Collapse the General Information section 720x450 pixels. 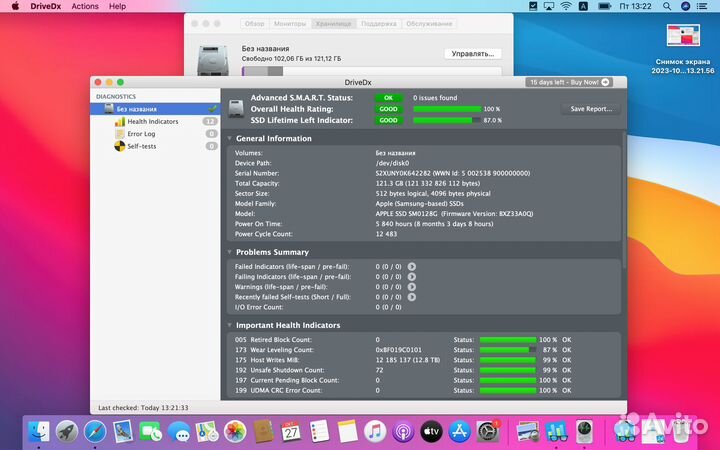pos(230,138)
